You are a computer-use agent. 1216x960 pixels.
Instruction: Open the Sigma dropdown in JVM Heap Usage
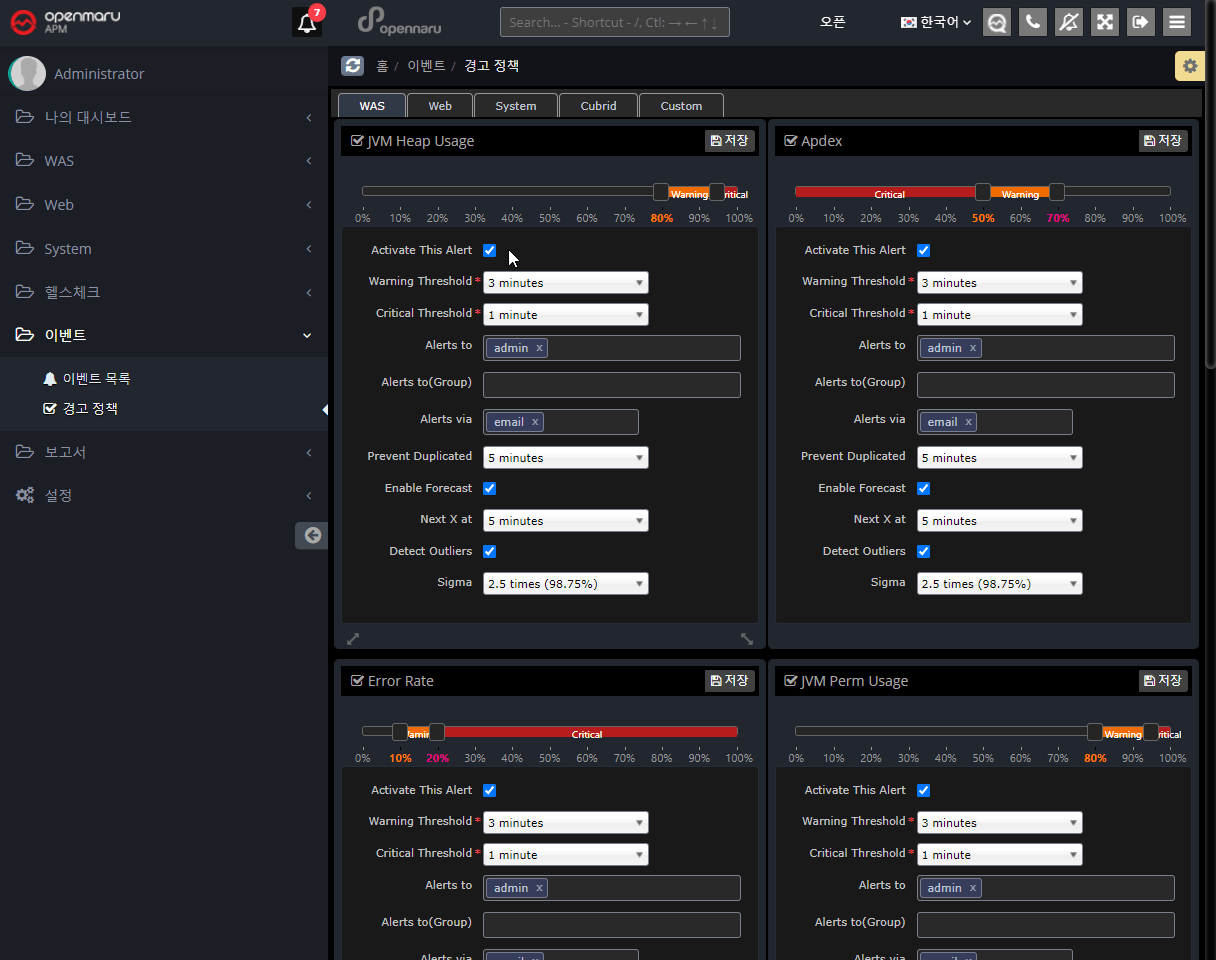pos(565,584)
